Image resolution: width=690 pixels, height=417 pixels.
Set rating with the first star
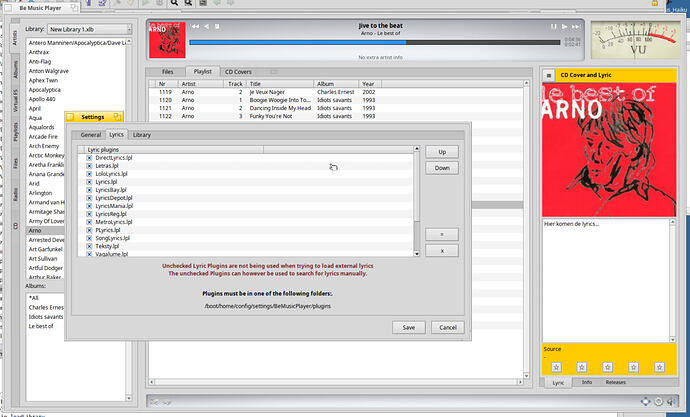point(556,367)
